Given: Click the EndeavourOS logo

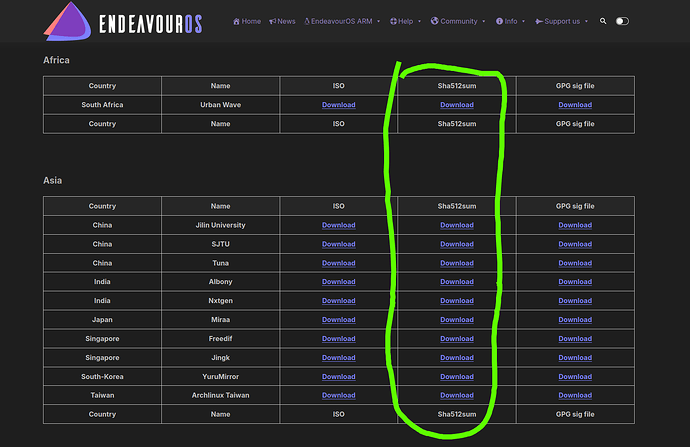Looking at the screenshot, I should 123,22.
